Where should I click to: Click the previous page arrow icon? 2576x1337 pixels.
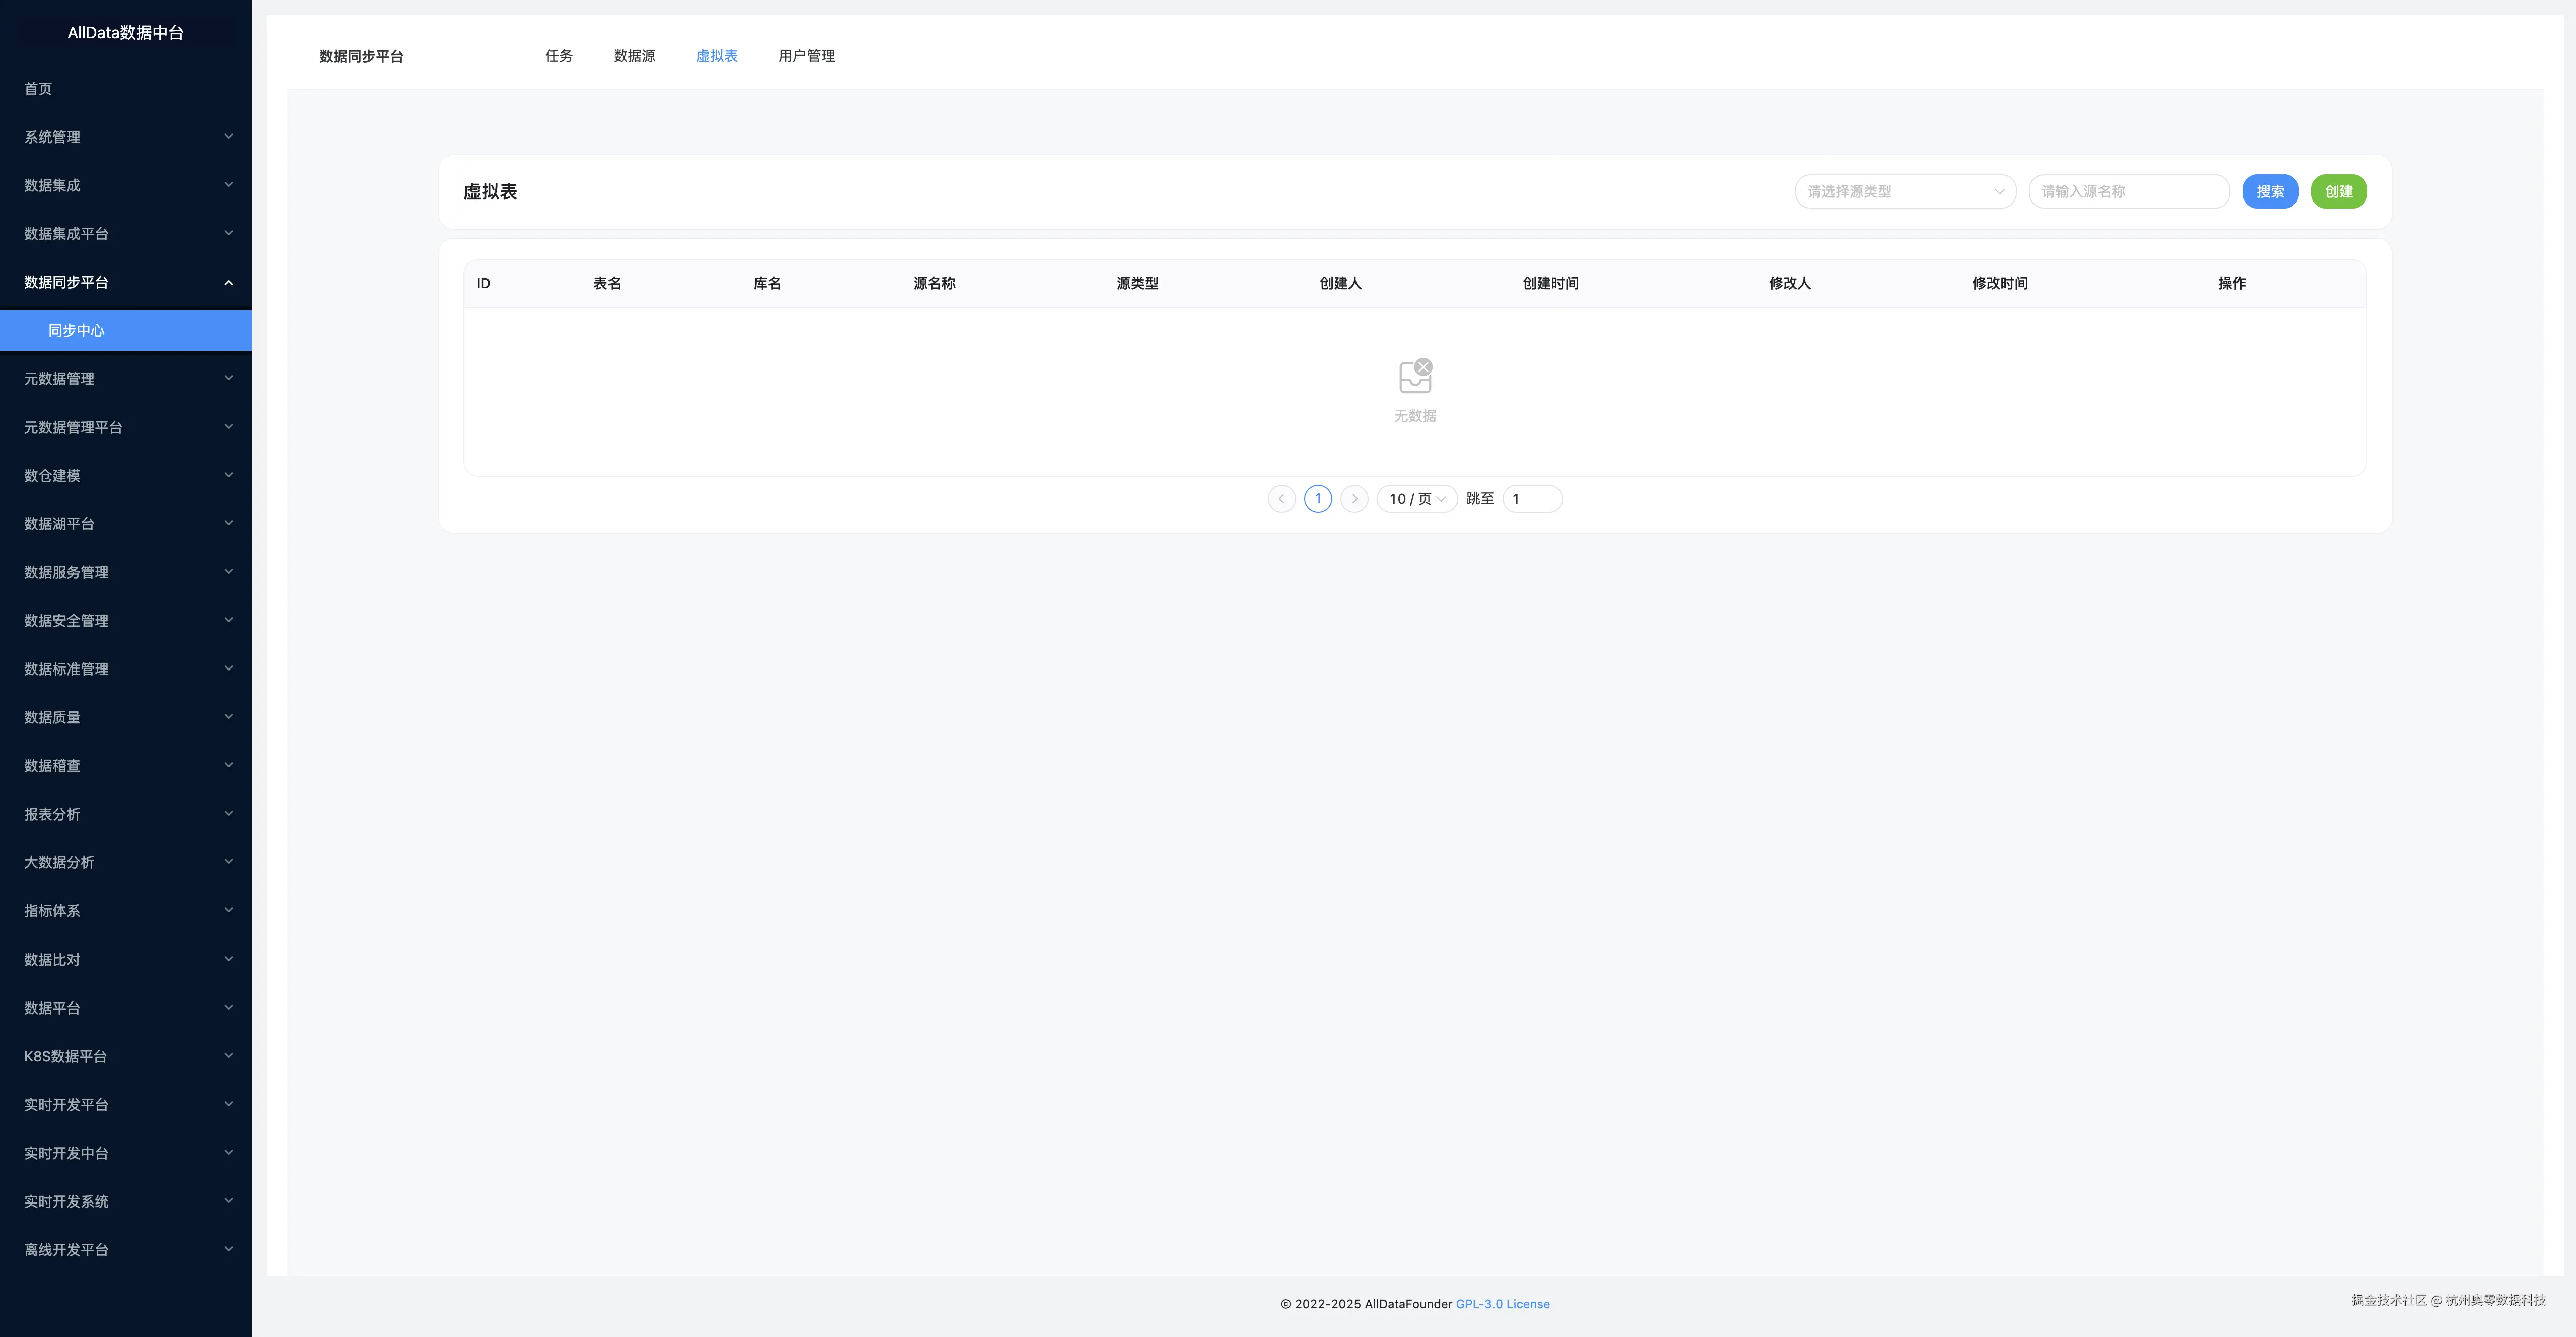pos(1281,499)
